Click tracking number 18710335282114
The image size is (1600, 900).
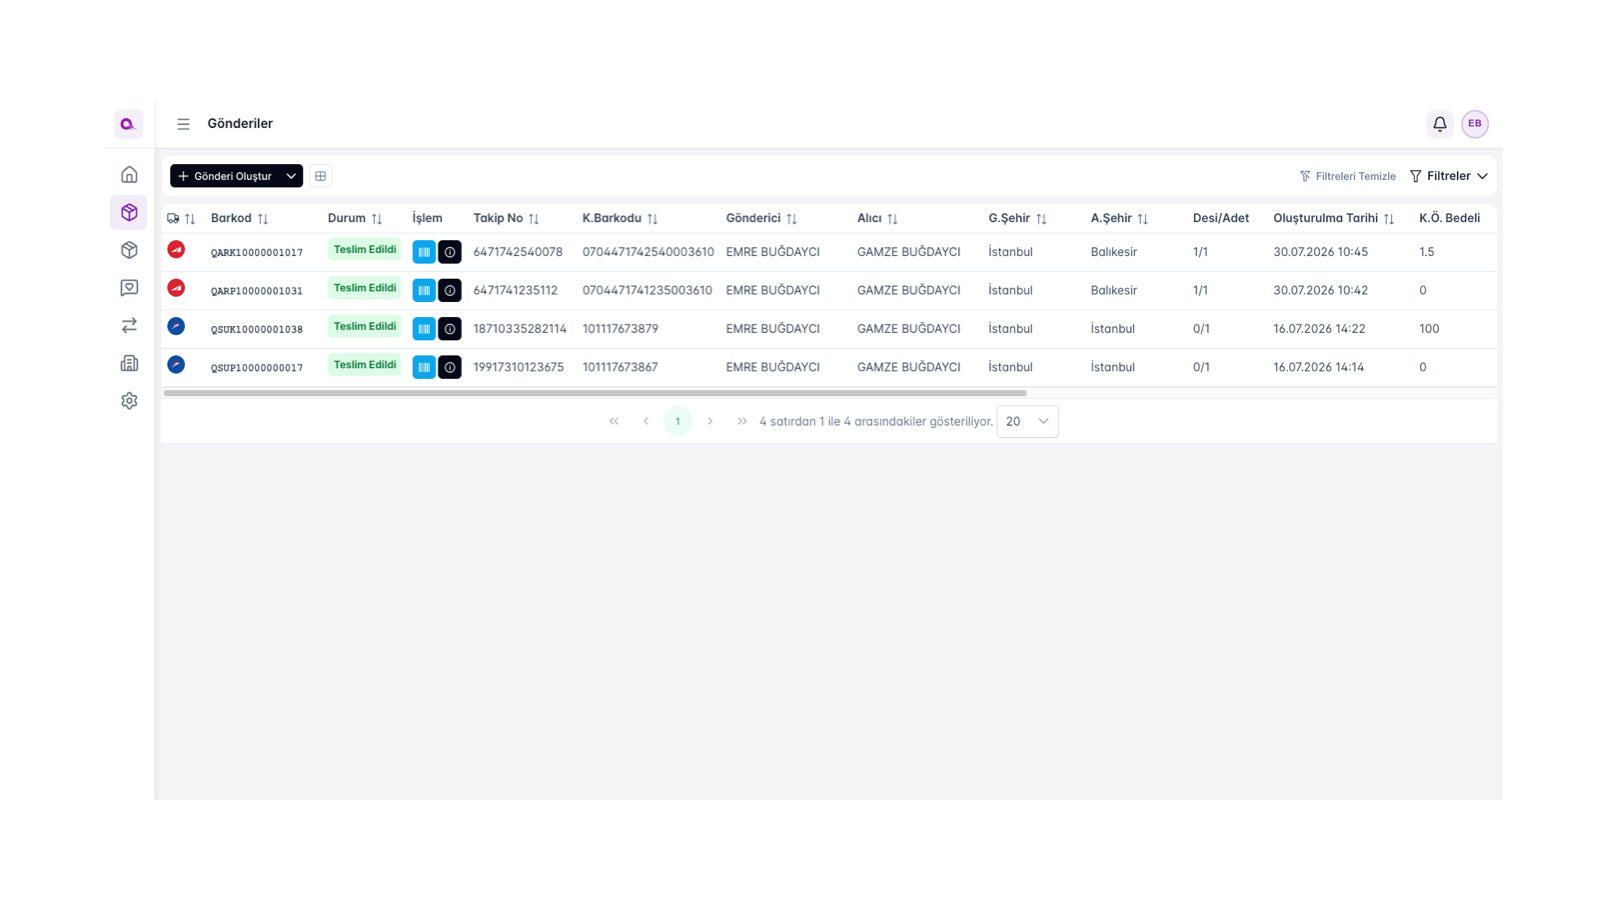[520, 329]
